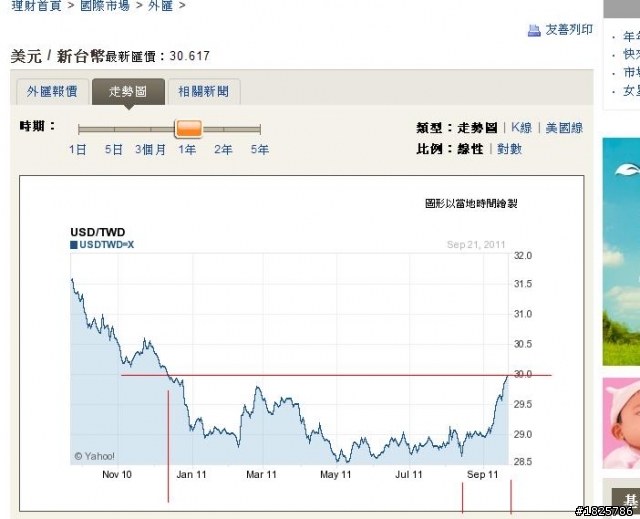This screenshot has width=640, height=519.
Task: Open the 外匯報價 tab
Action: 52,91
